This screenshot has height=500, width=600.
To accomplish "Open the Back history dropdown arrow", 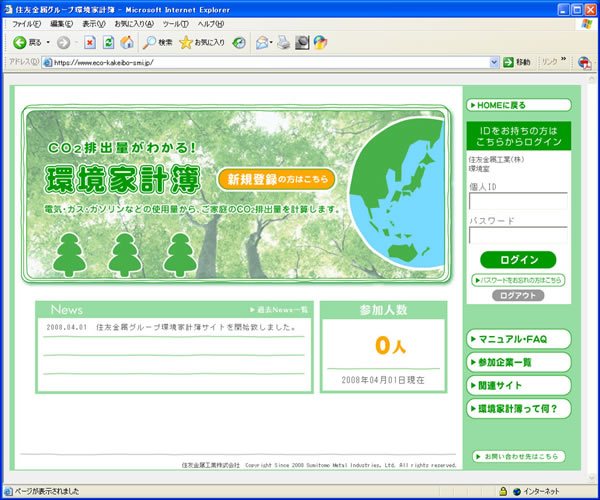I will tap(48, 42).
